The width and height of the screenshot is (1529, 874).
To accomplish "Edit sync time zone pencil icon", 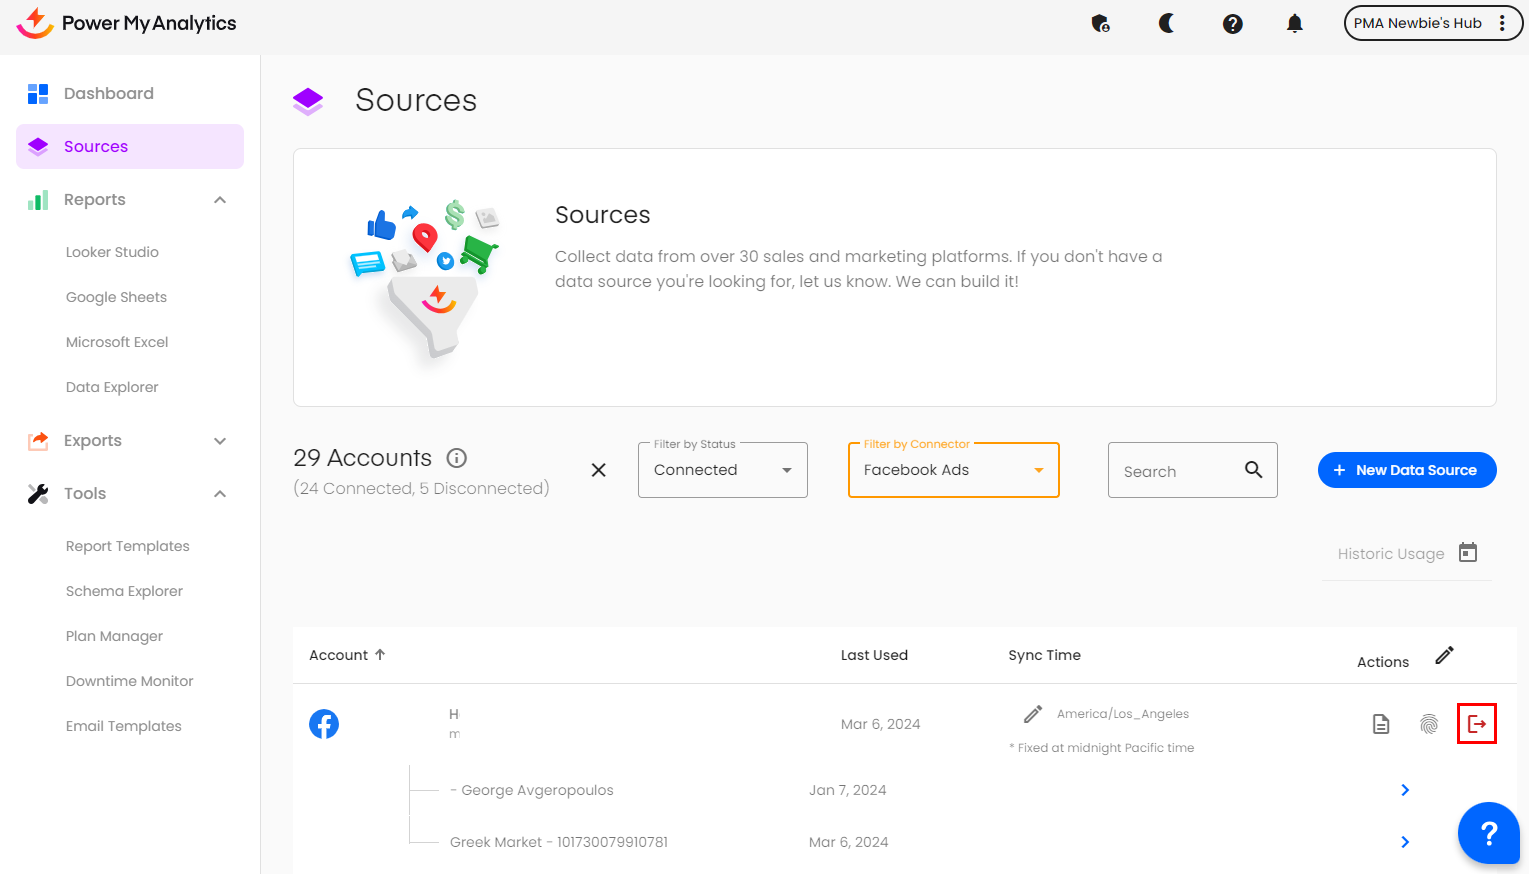I will [x=1033, y=714].
